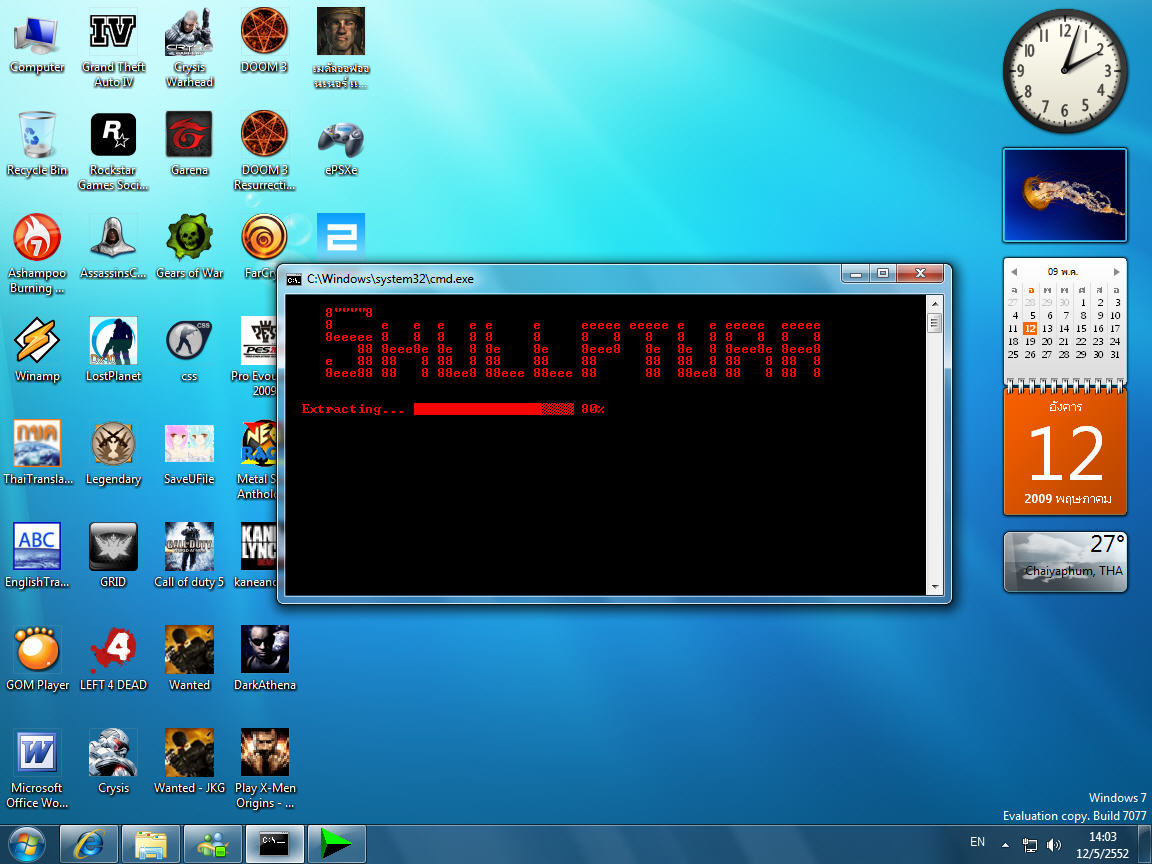This screenshot has height=864, width=1152.
Task: Open the volume speaker tray icon
Action: tap(1054, 845)
